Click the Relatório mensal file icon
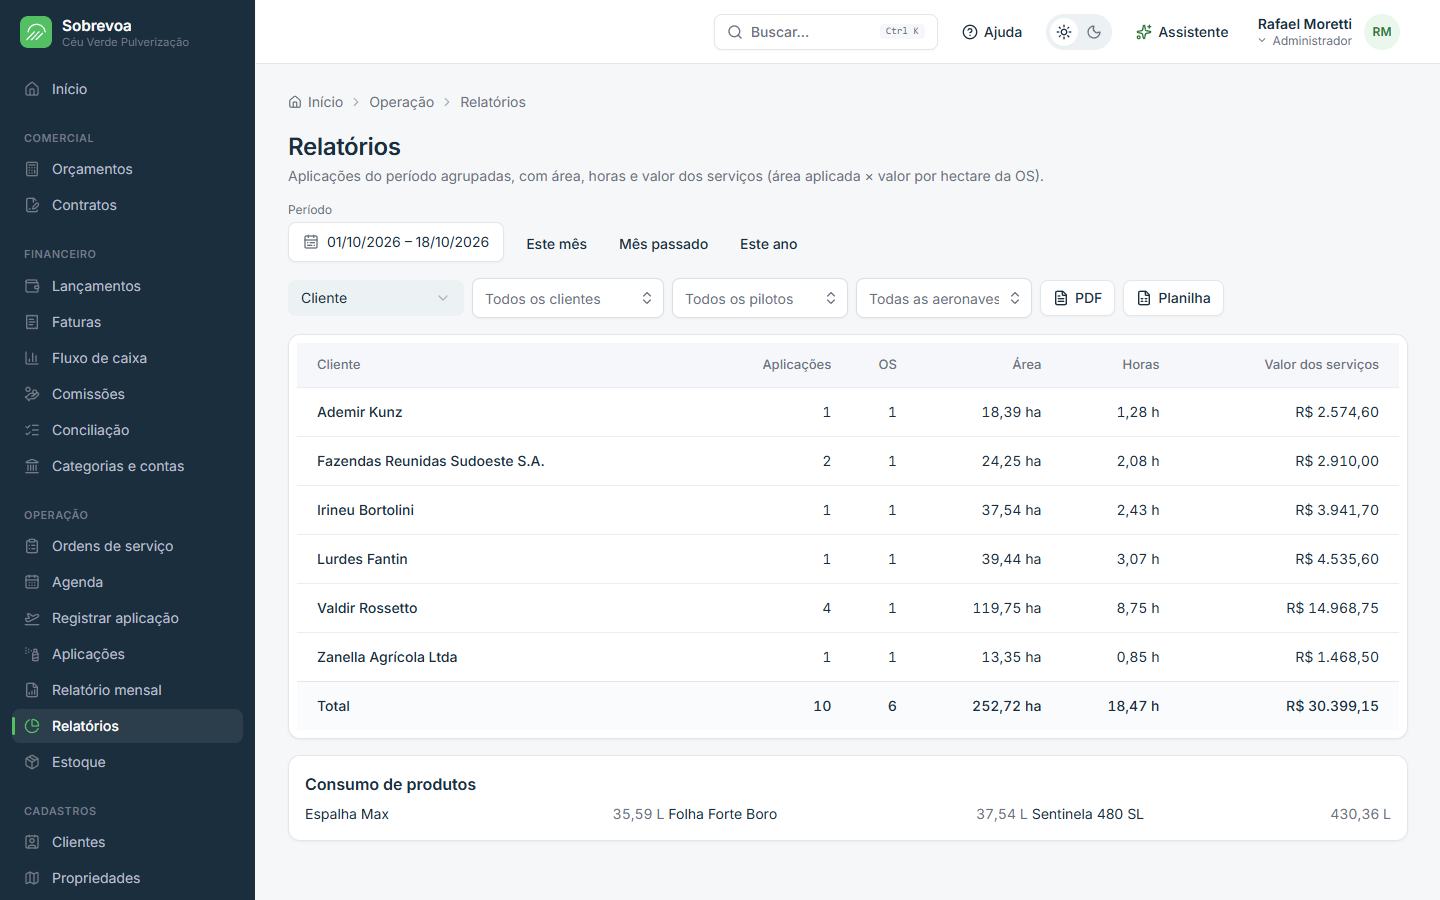The height and width of the screenshot is (900, 1440). (x=32, y=690)
